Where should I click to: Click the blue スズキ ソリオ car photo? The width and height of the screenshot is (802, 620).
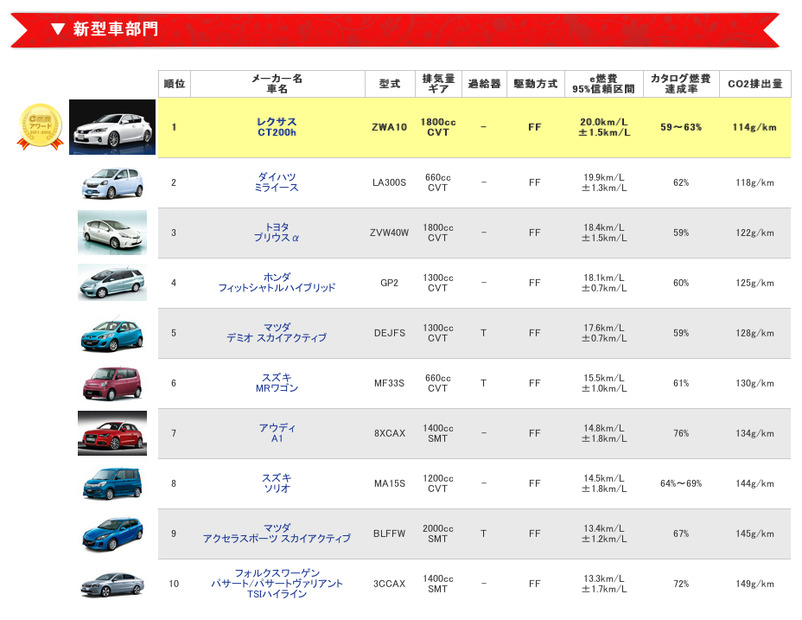coord(112,483)
